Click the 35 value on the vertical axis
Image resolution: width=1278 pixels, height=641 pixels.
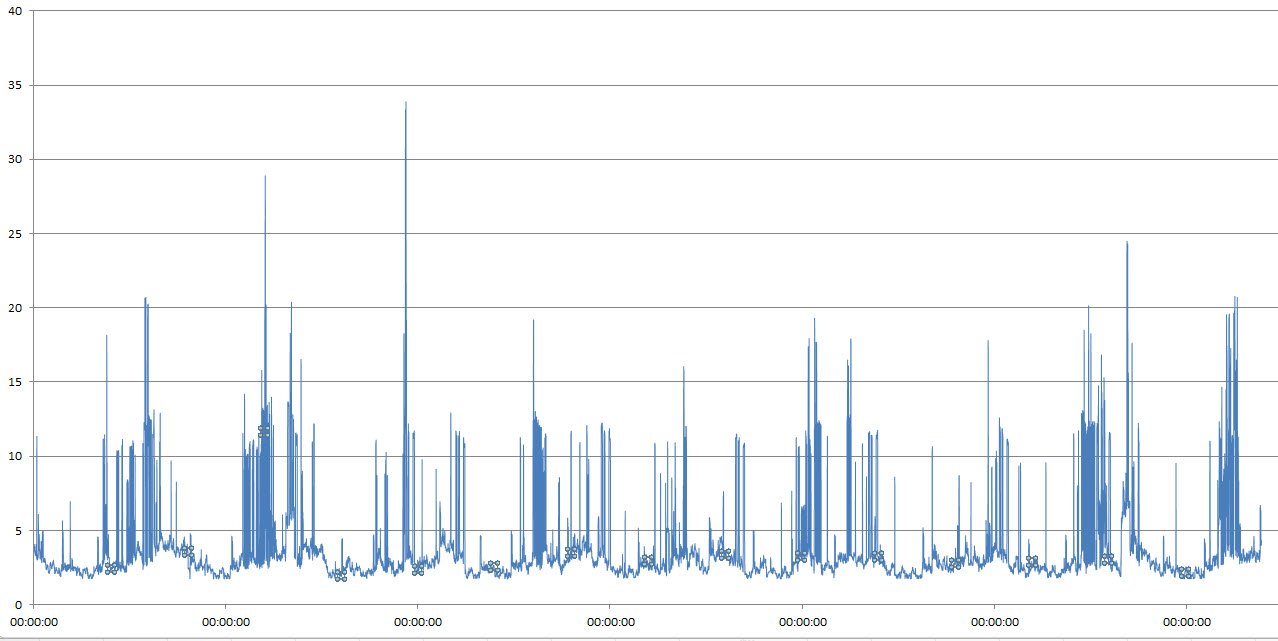15,85
